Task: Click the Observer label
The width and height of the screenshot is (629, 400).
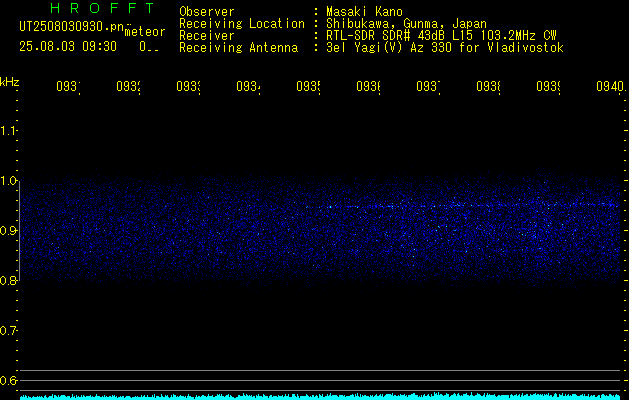Action: 207,12
